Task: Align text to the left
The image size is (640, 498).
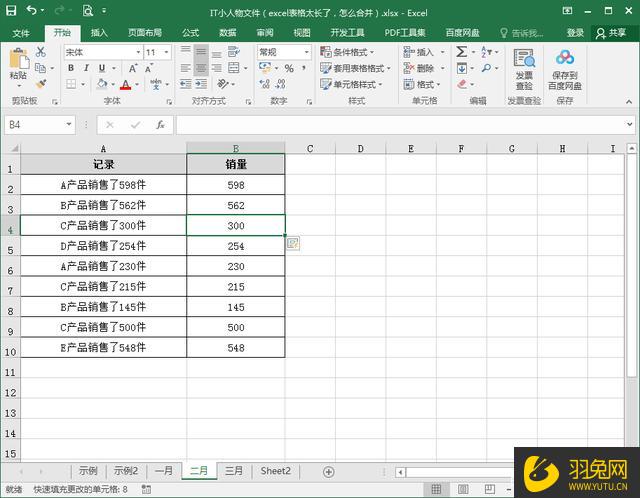Action: pos(186,68)
